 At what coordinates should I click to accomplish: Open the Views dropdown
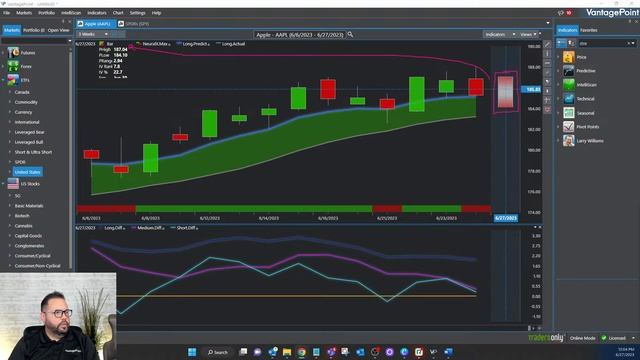pos(528,35)
